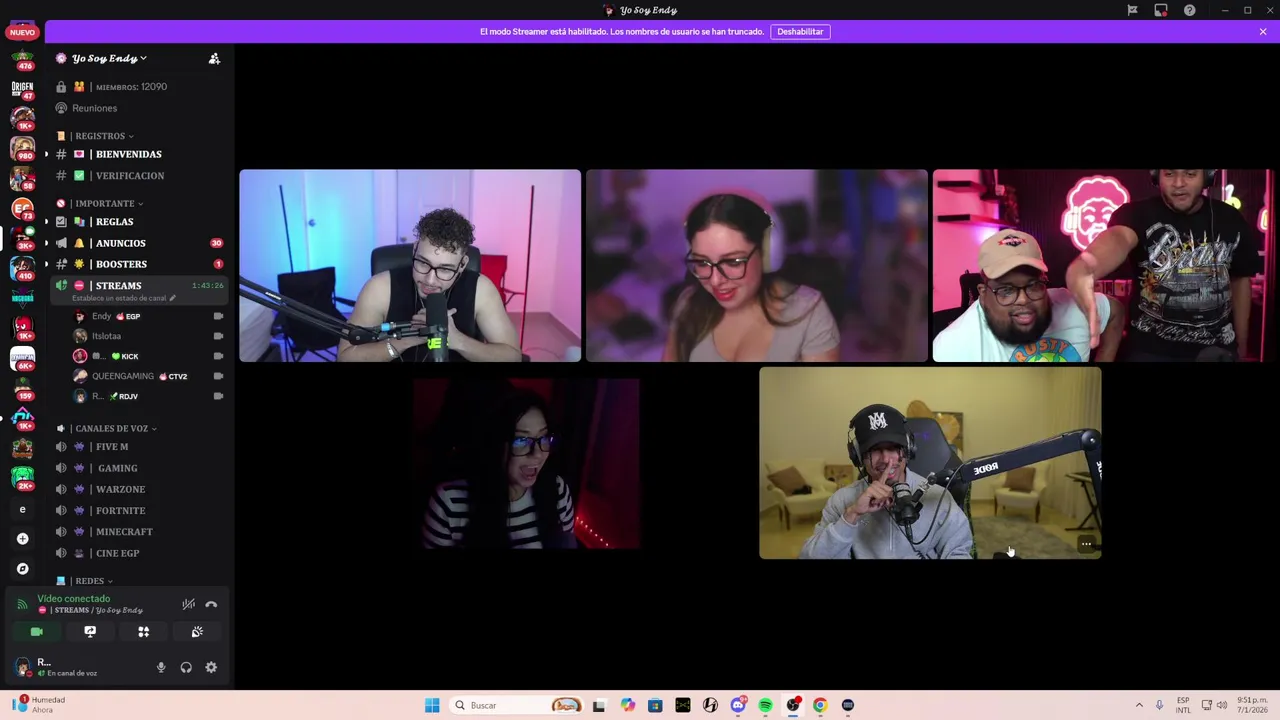This screenshot has height=720, width=1280.
Task: Expand the ANUNCIOS channel threads arrow
Action: (x=46, y=244)
